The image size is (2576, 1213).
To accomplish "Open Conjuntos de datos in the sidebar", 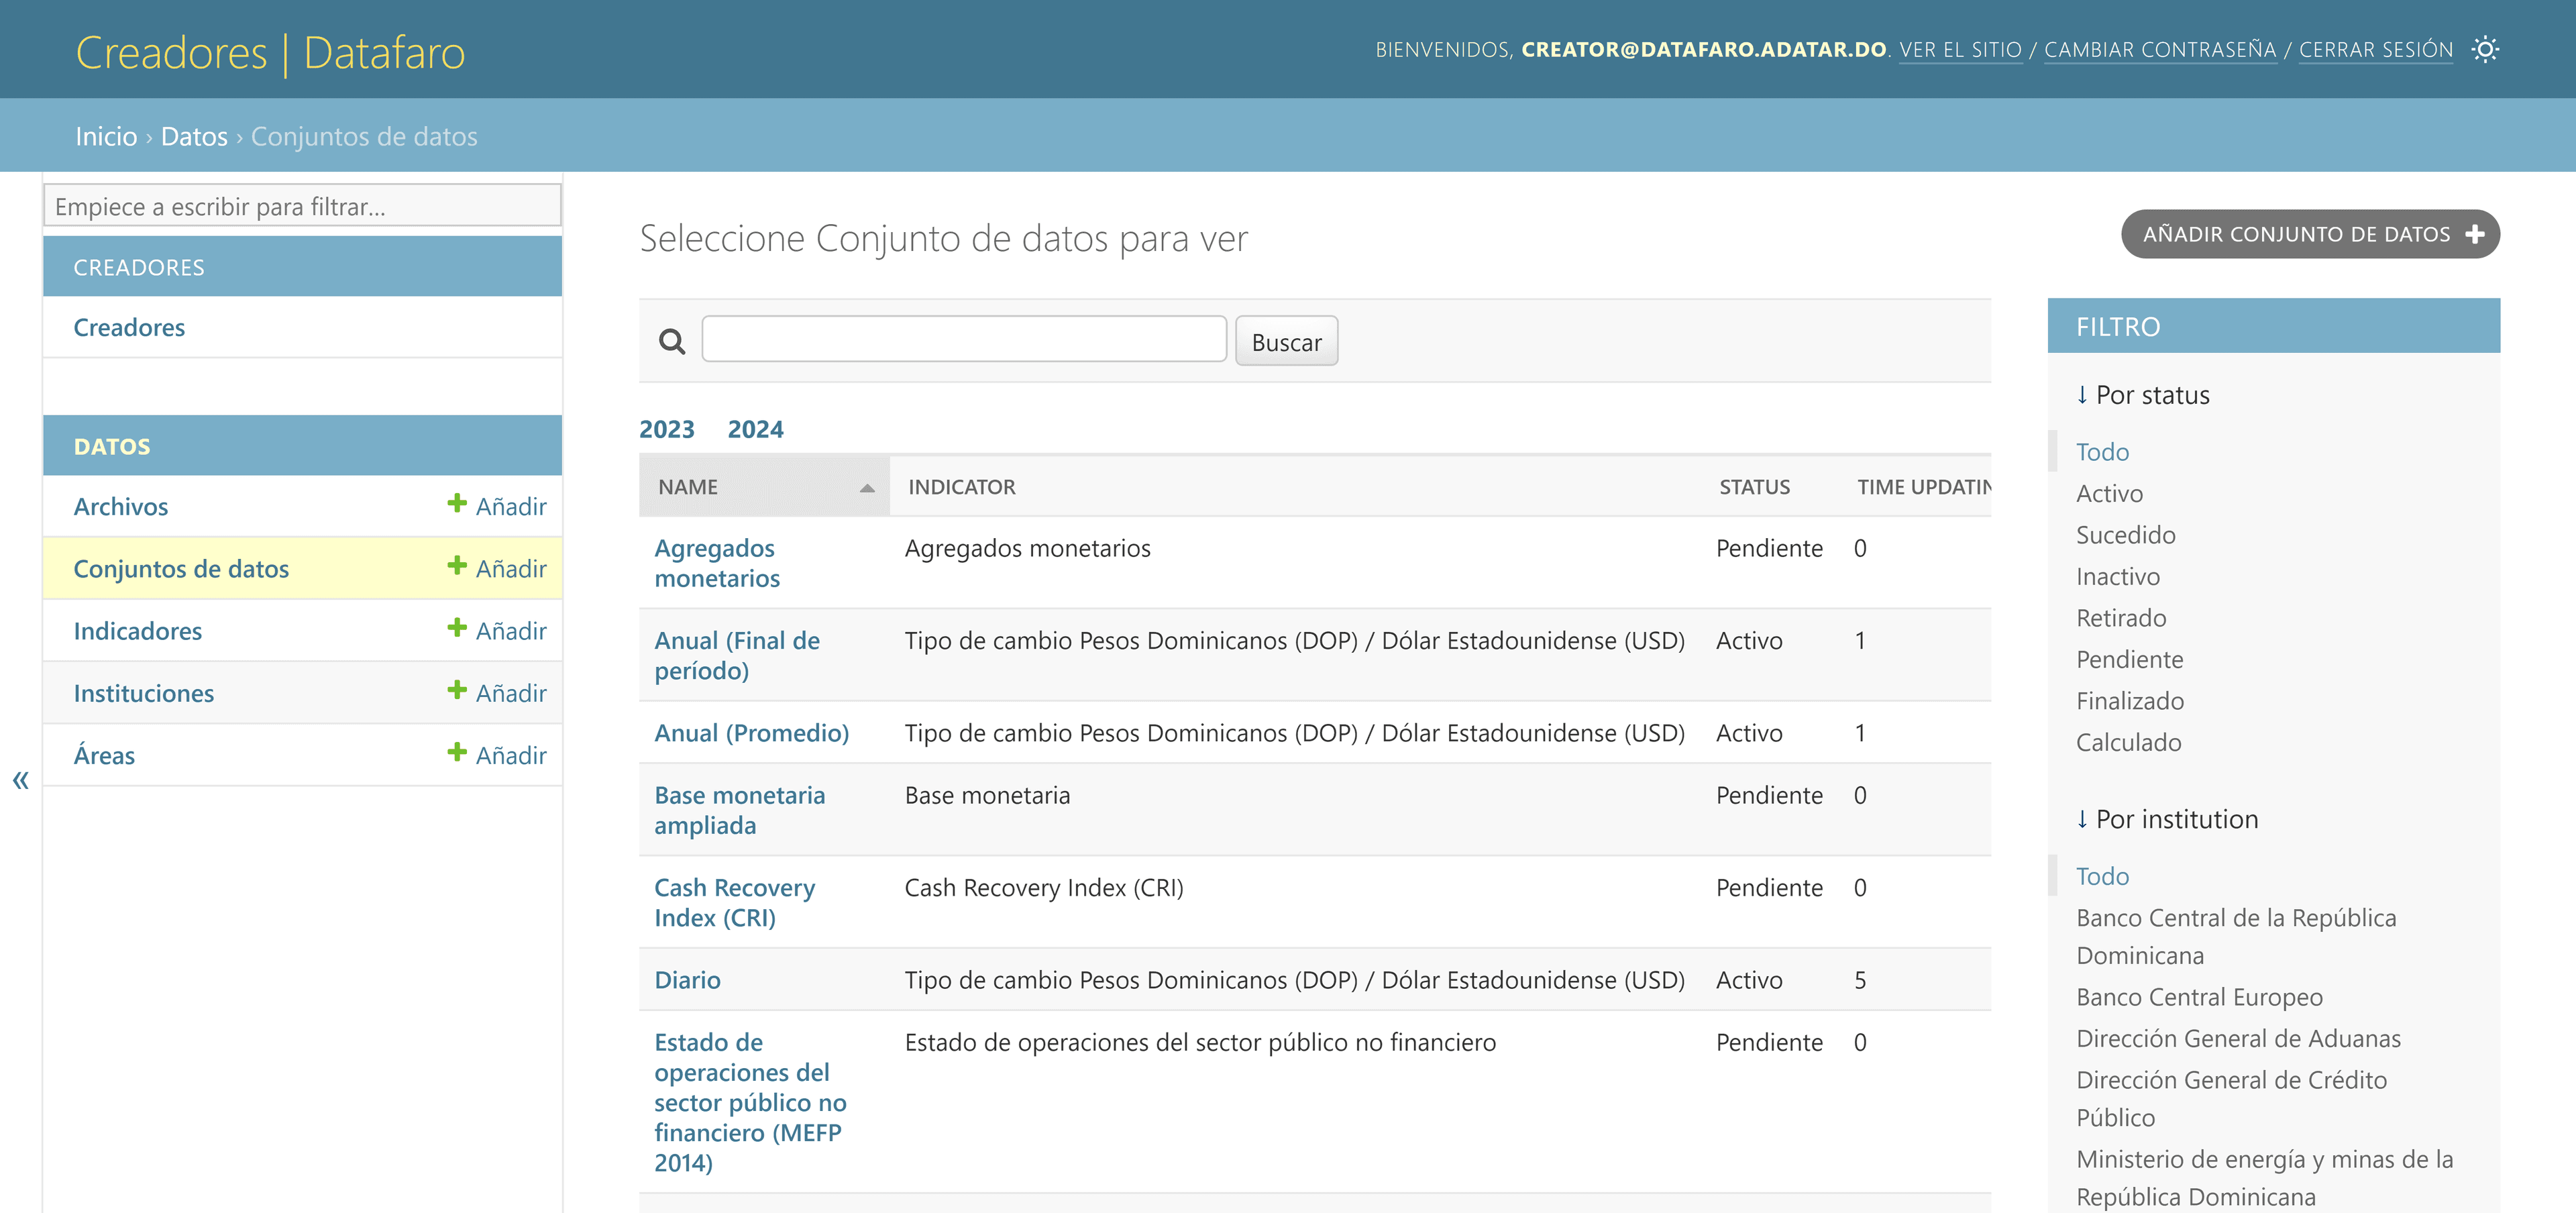I will pyautogui.click(x=181, y=568).
